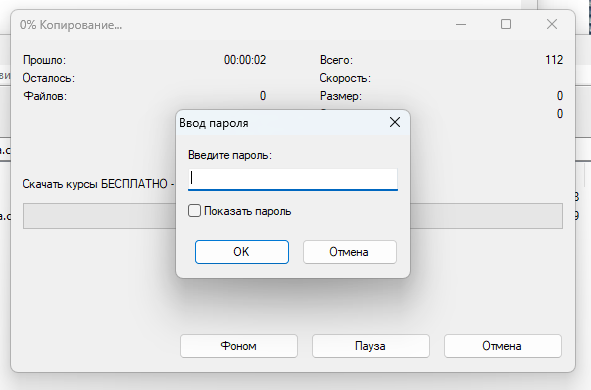Minimize the Копирование window

pos(461,24)
